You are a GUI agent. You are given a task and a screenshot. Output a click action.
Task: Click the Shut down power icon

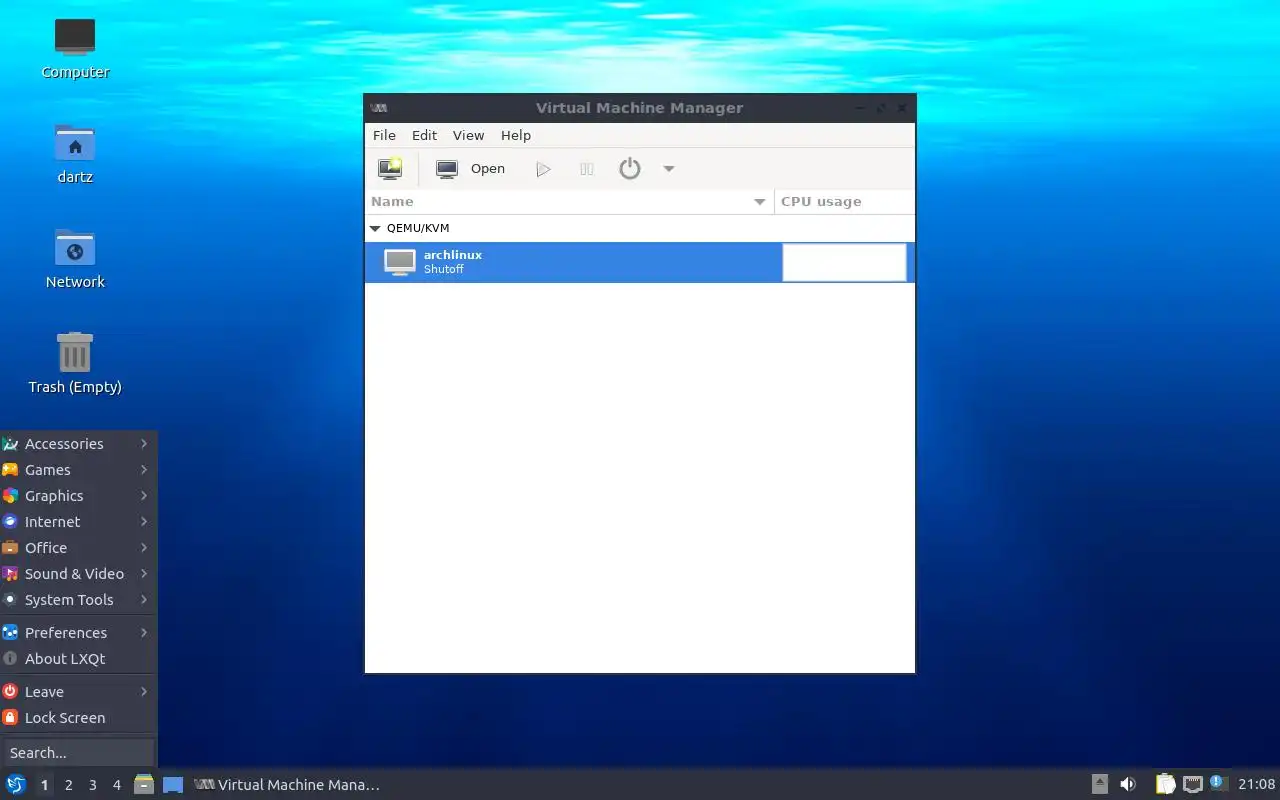[629, 169]
